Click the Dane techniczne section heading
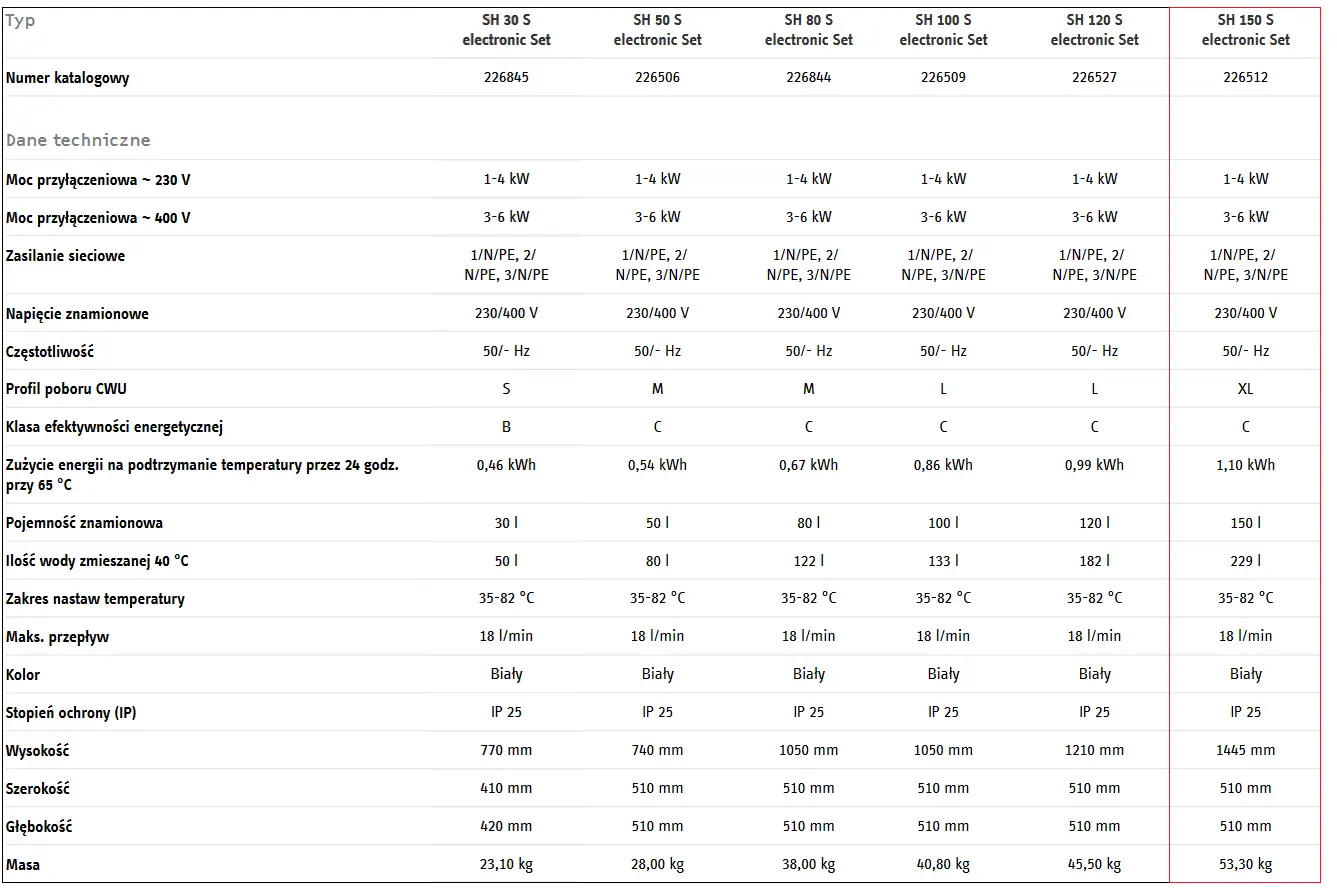 (78, 140)
